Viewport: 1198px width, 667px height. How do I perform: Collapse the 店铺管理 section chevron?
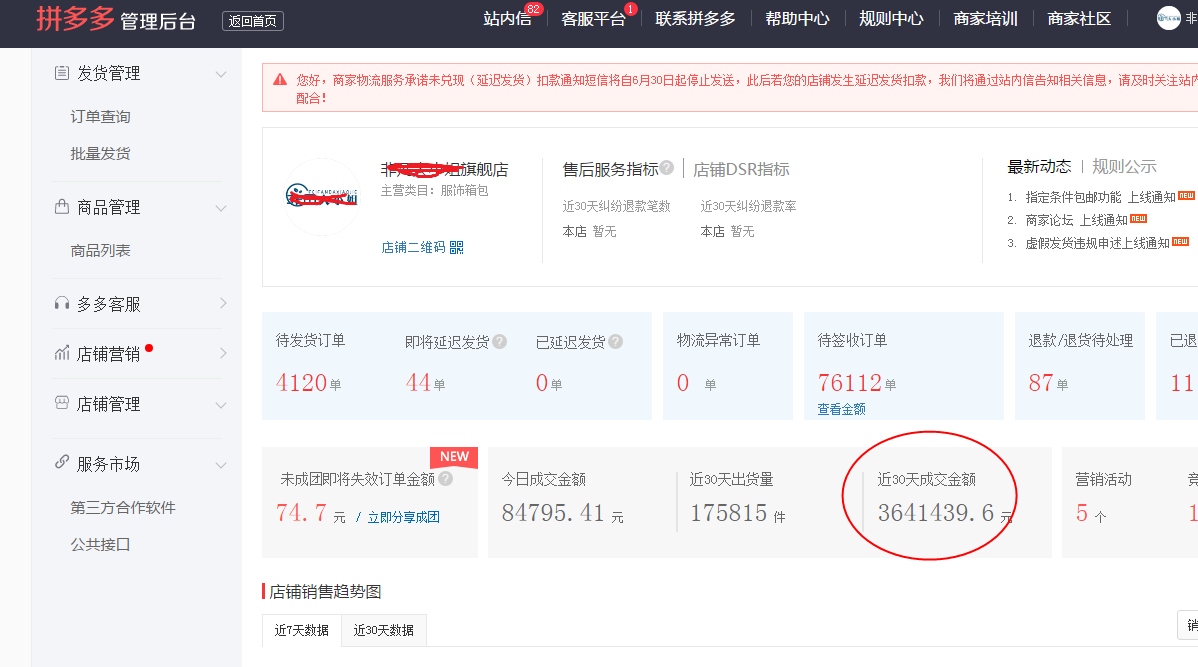click(221, 405)
